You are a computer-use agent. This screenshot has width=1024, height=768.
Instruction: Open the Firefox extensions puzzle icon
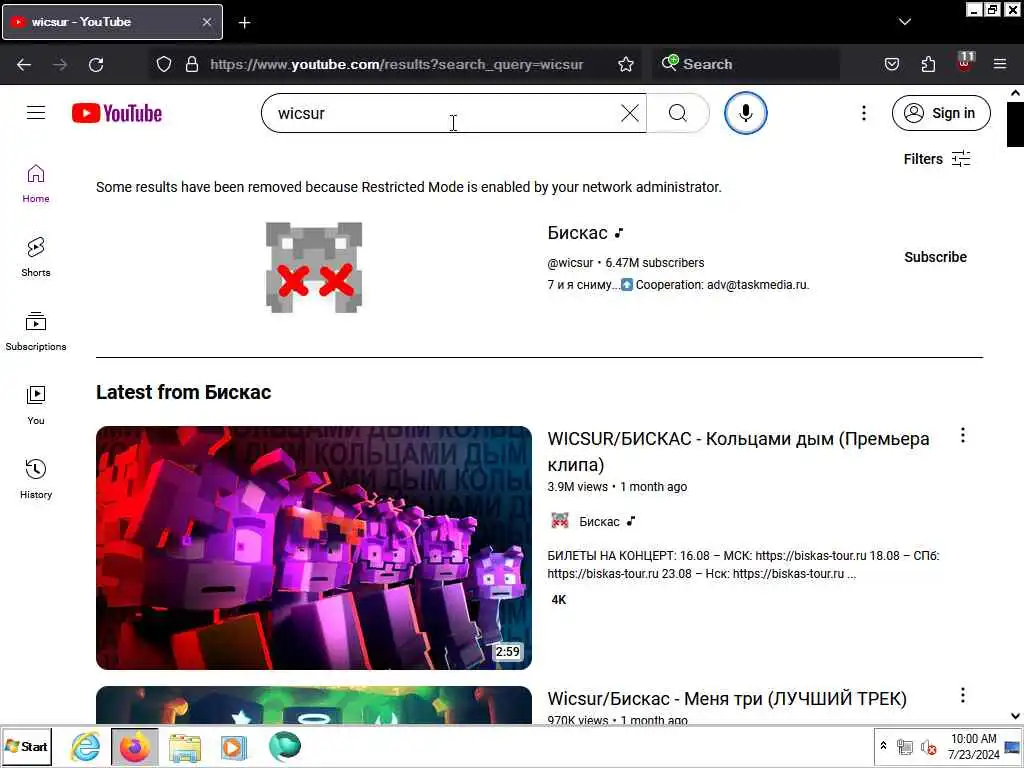928,64
